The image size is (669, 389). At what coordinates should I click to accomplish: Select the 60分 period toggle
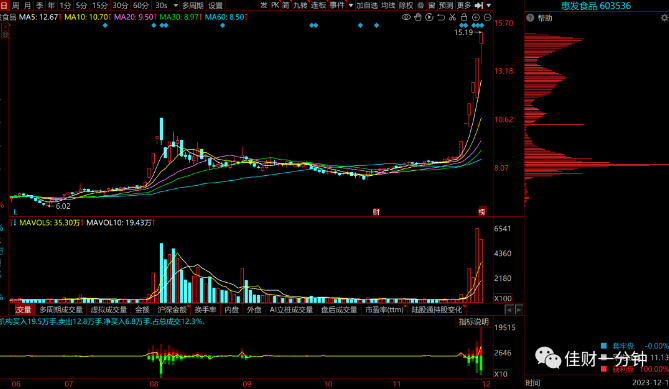(x=140, y=6)
